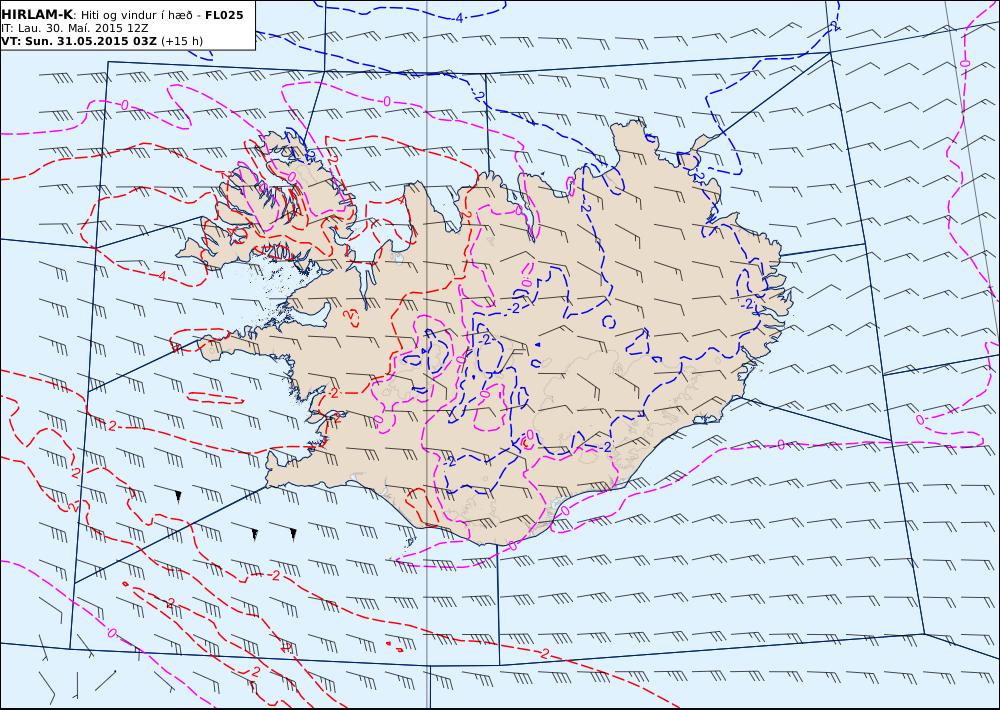The image size is (1000, 710).
Task: Click the blue -4 contour label
Action: [458, 18]
